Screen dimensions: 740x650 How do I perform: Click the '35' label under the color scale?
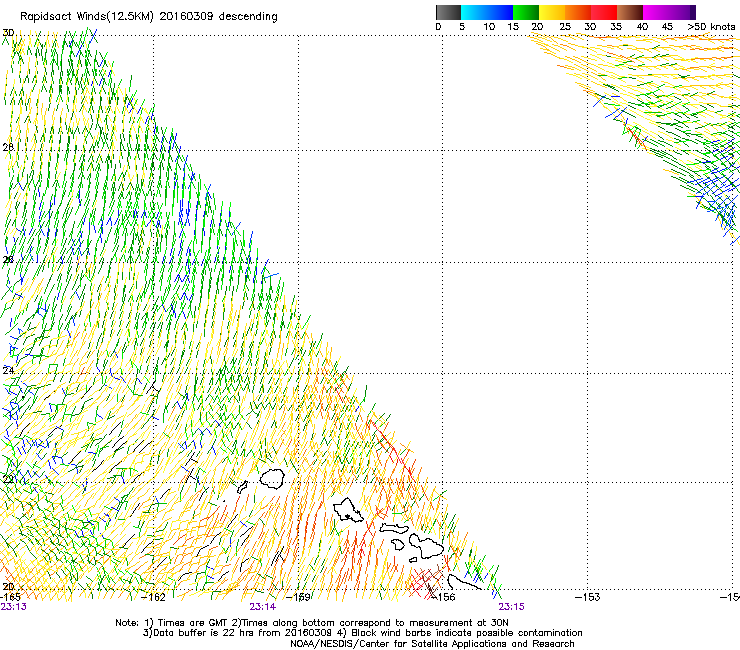(x=616, y=27)
